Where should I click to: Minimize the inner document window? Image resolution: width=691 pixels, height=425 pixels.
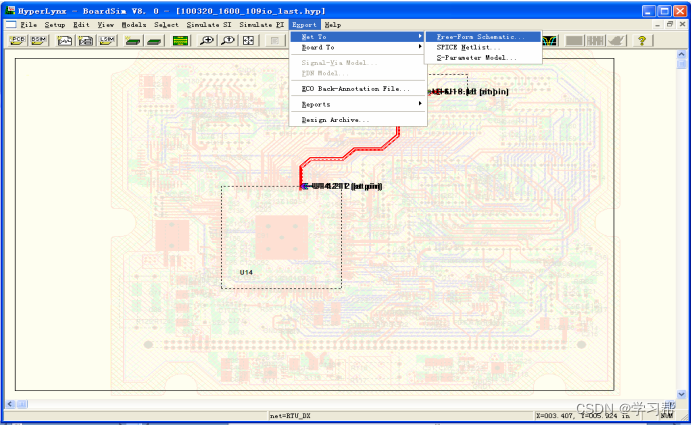coord(658,25)
